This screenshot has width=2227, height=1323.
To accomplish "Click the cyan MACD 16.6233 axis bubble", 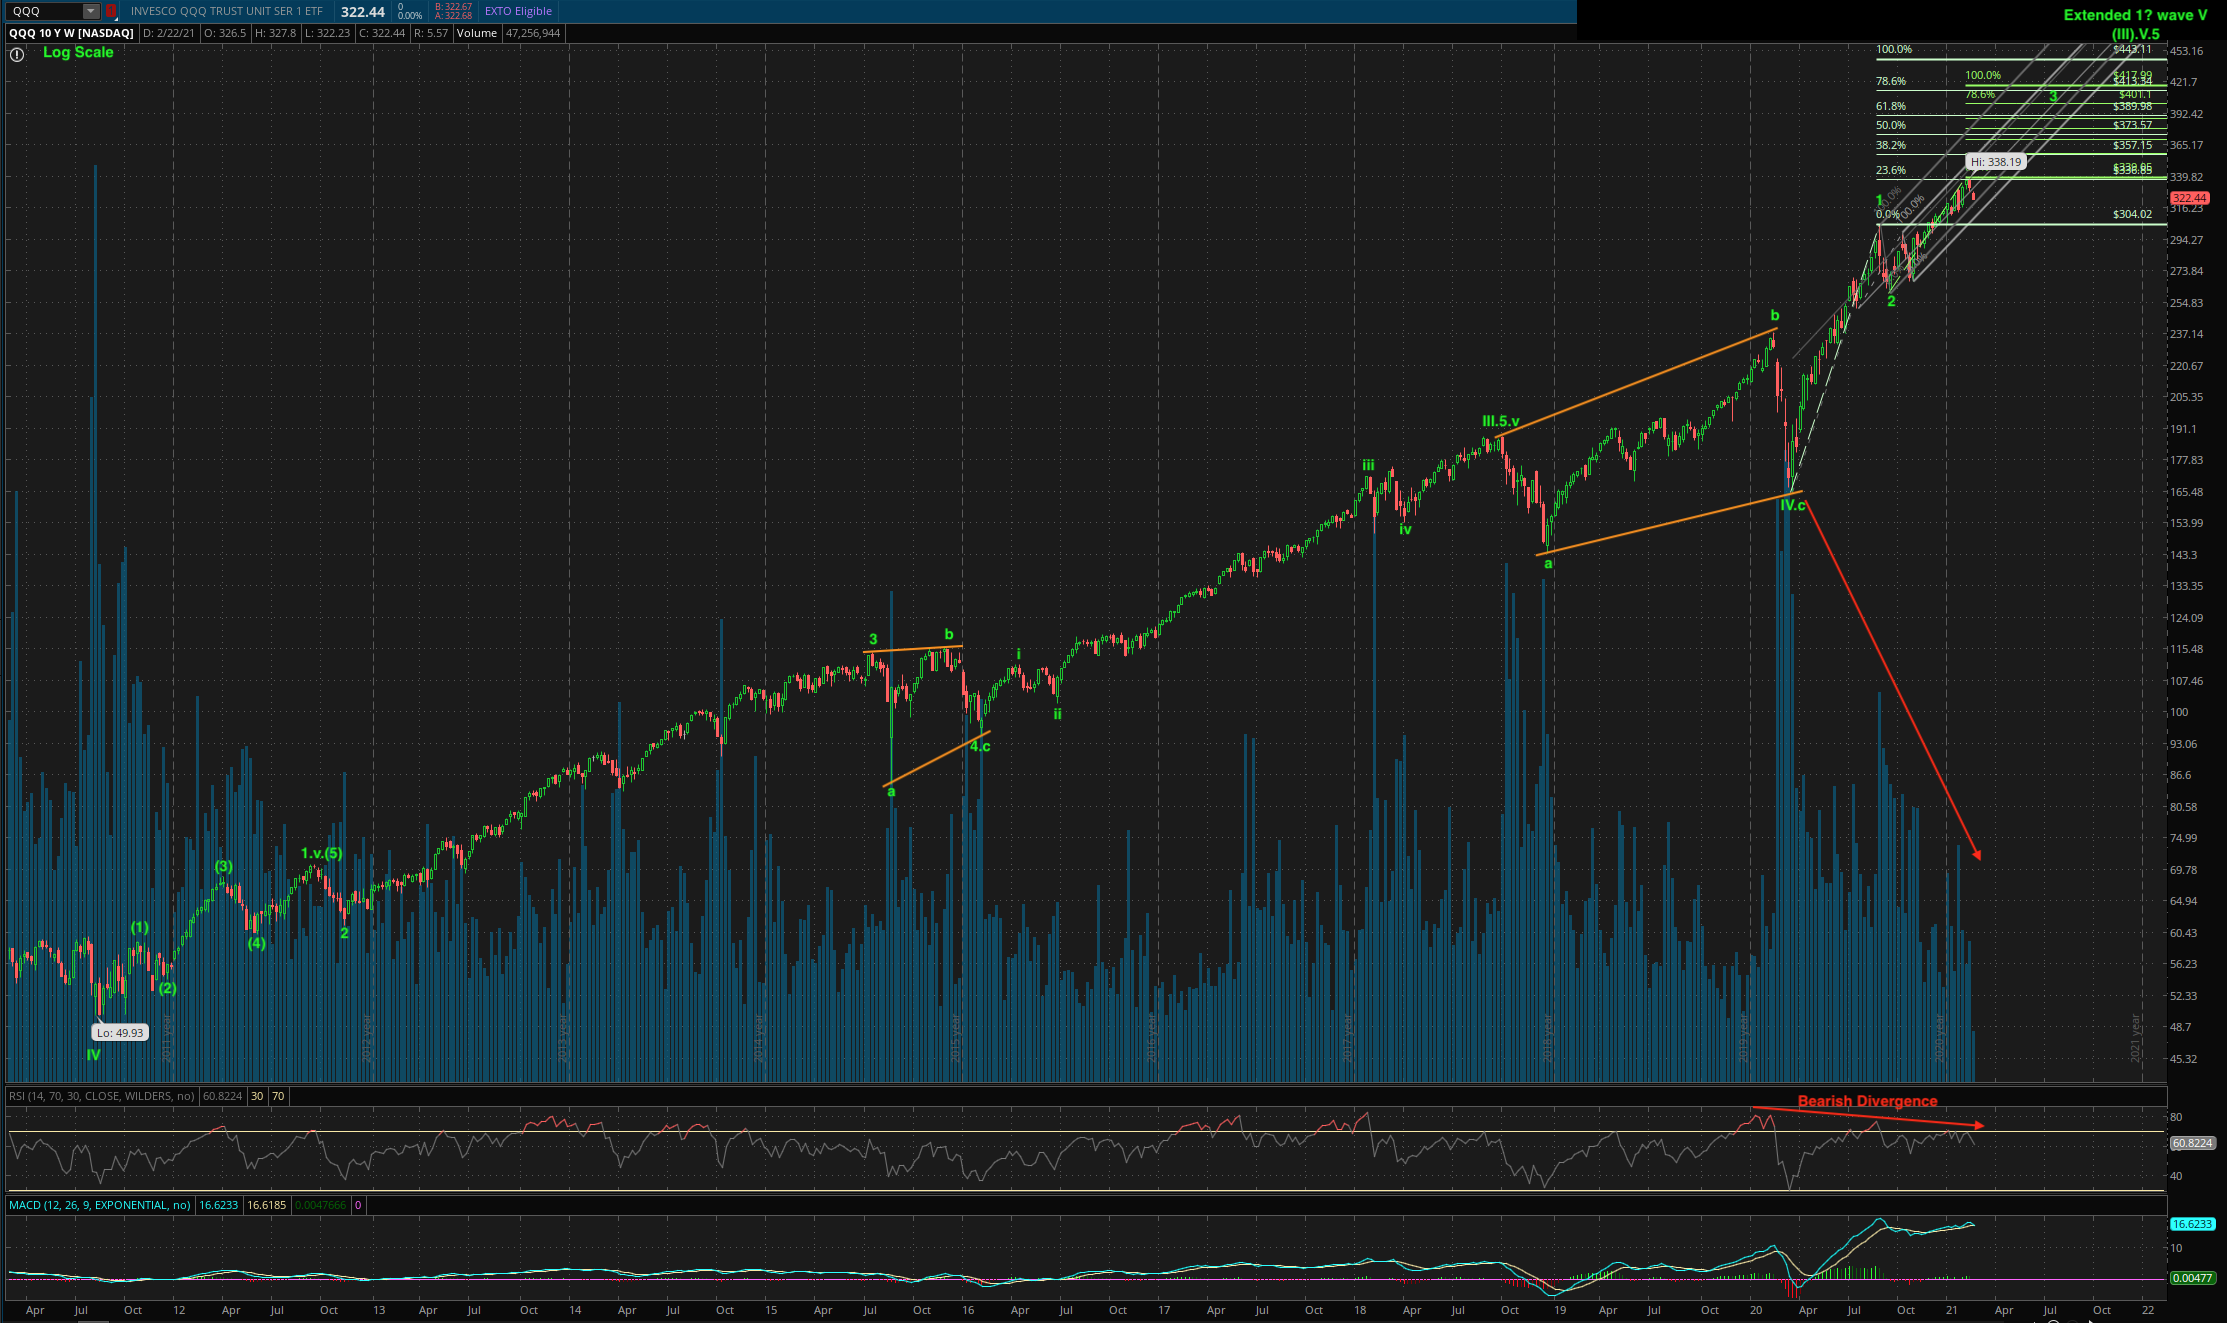I will [2191, 1224].
